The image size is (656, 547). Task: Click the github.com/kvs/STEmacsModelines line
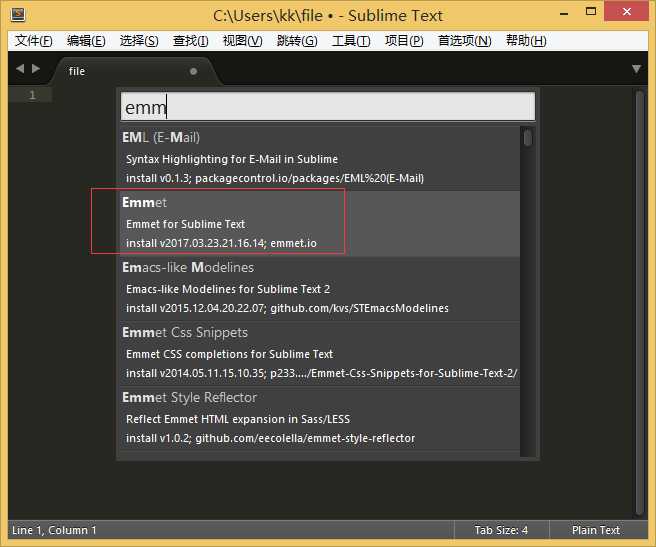click(287, 308)
